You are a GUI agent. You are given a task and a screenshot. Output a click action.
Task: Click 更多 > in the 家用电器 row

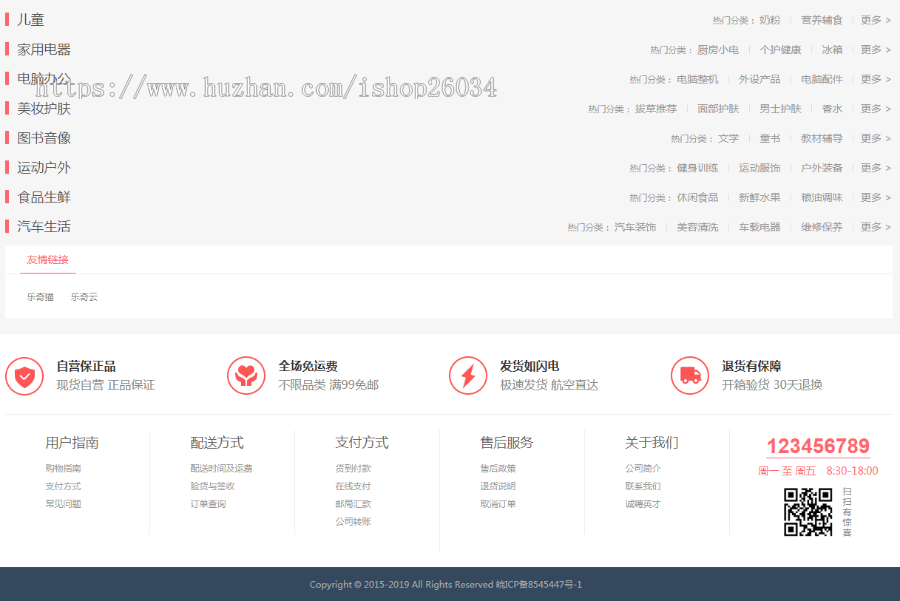[876, 49]
